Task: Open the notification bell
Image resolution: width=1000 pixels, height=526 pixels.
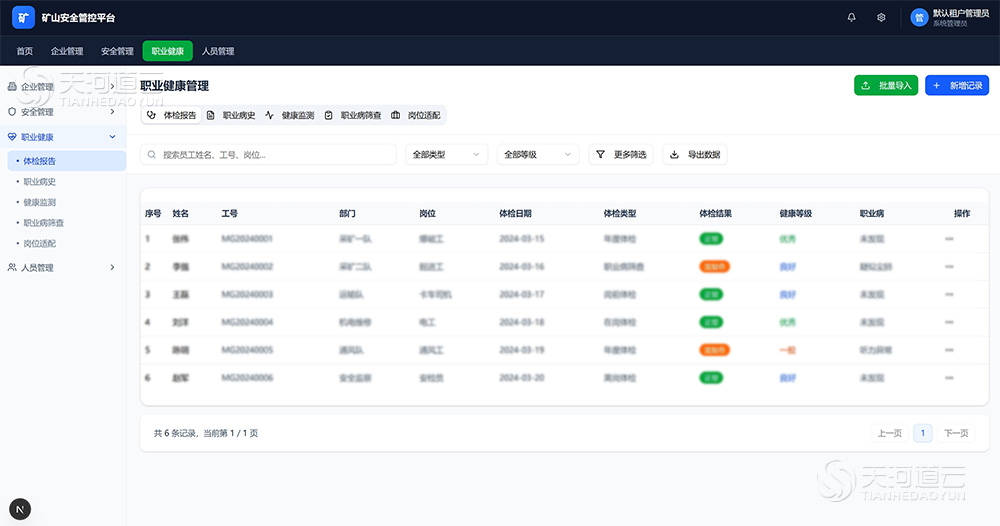Action: click(x=851, y=18)
